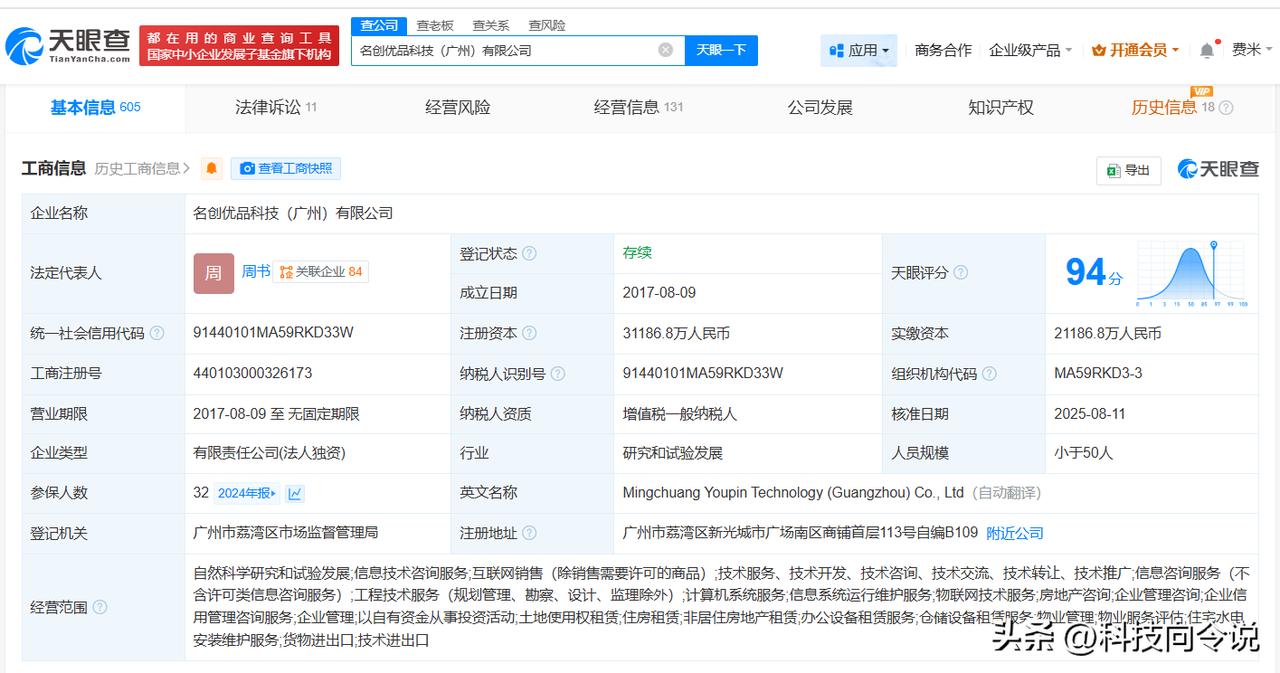Open the 知识产权 tab
Viewport: 1280px width, 673px height.
pyautogui.click(x=1001, y=108)
